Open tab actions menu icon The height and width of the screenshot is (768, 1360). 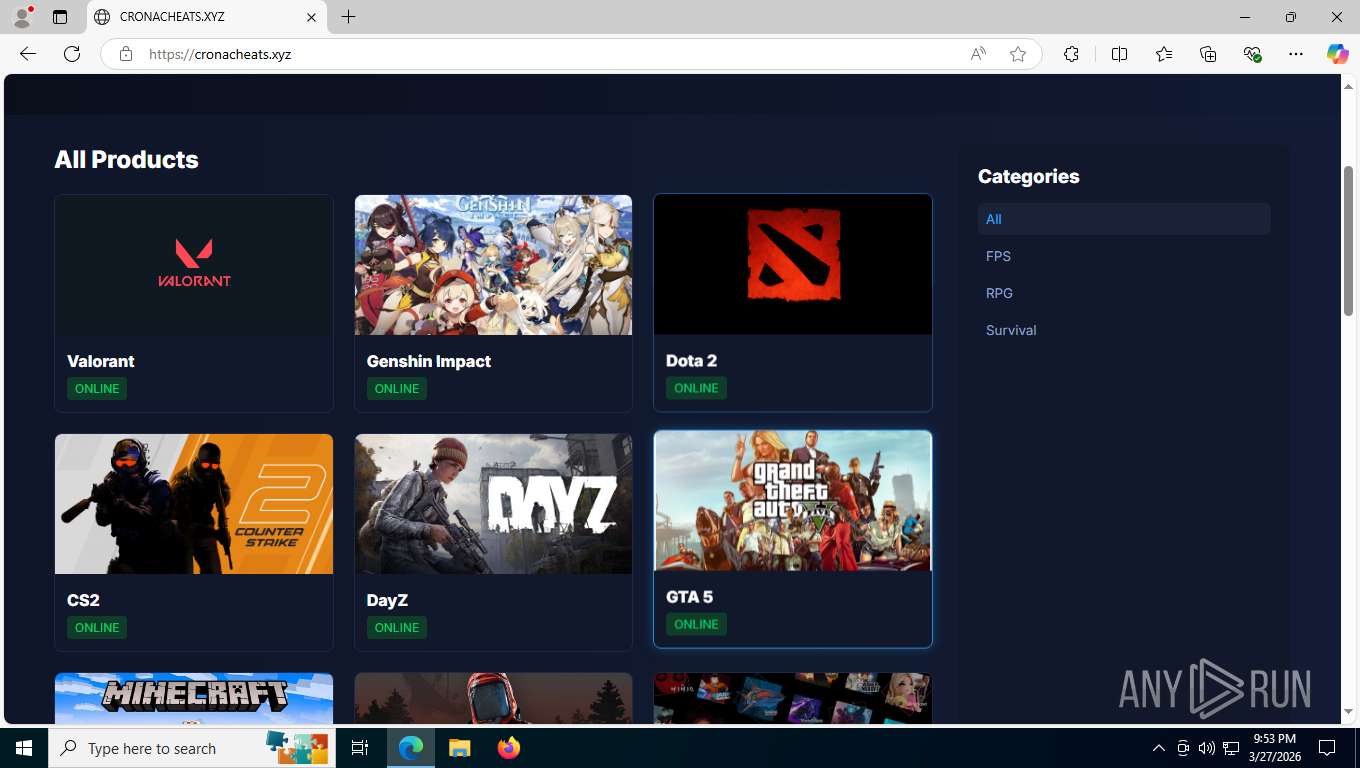(60, 17)
